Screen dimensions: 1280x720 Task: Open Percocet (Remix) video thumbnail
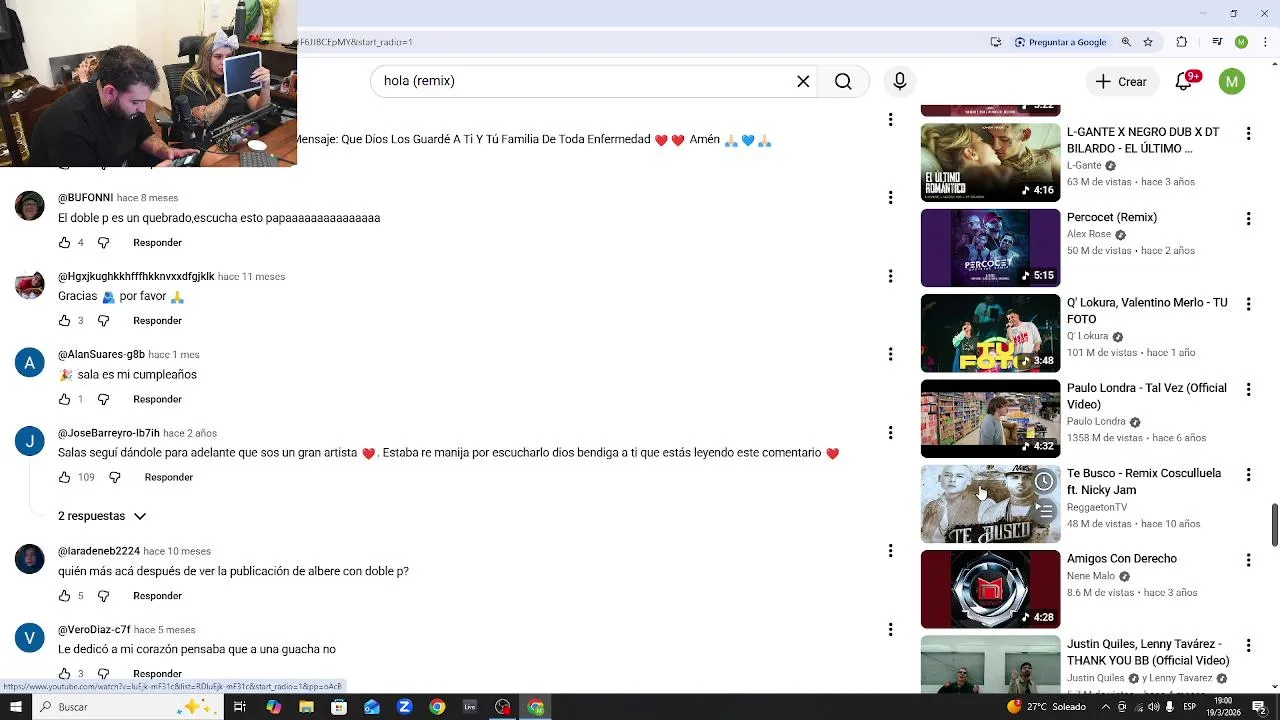click(990, 248)
